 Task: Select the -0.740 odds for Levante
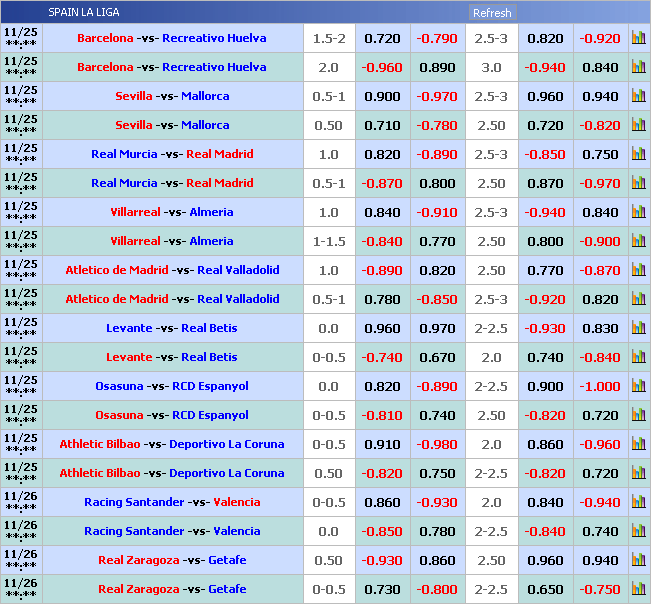tap(382, 357)
